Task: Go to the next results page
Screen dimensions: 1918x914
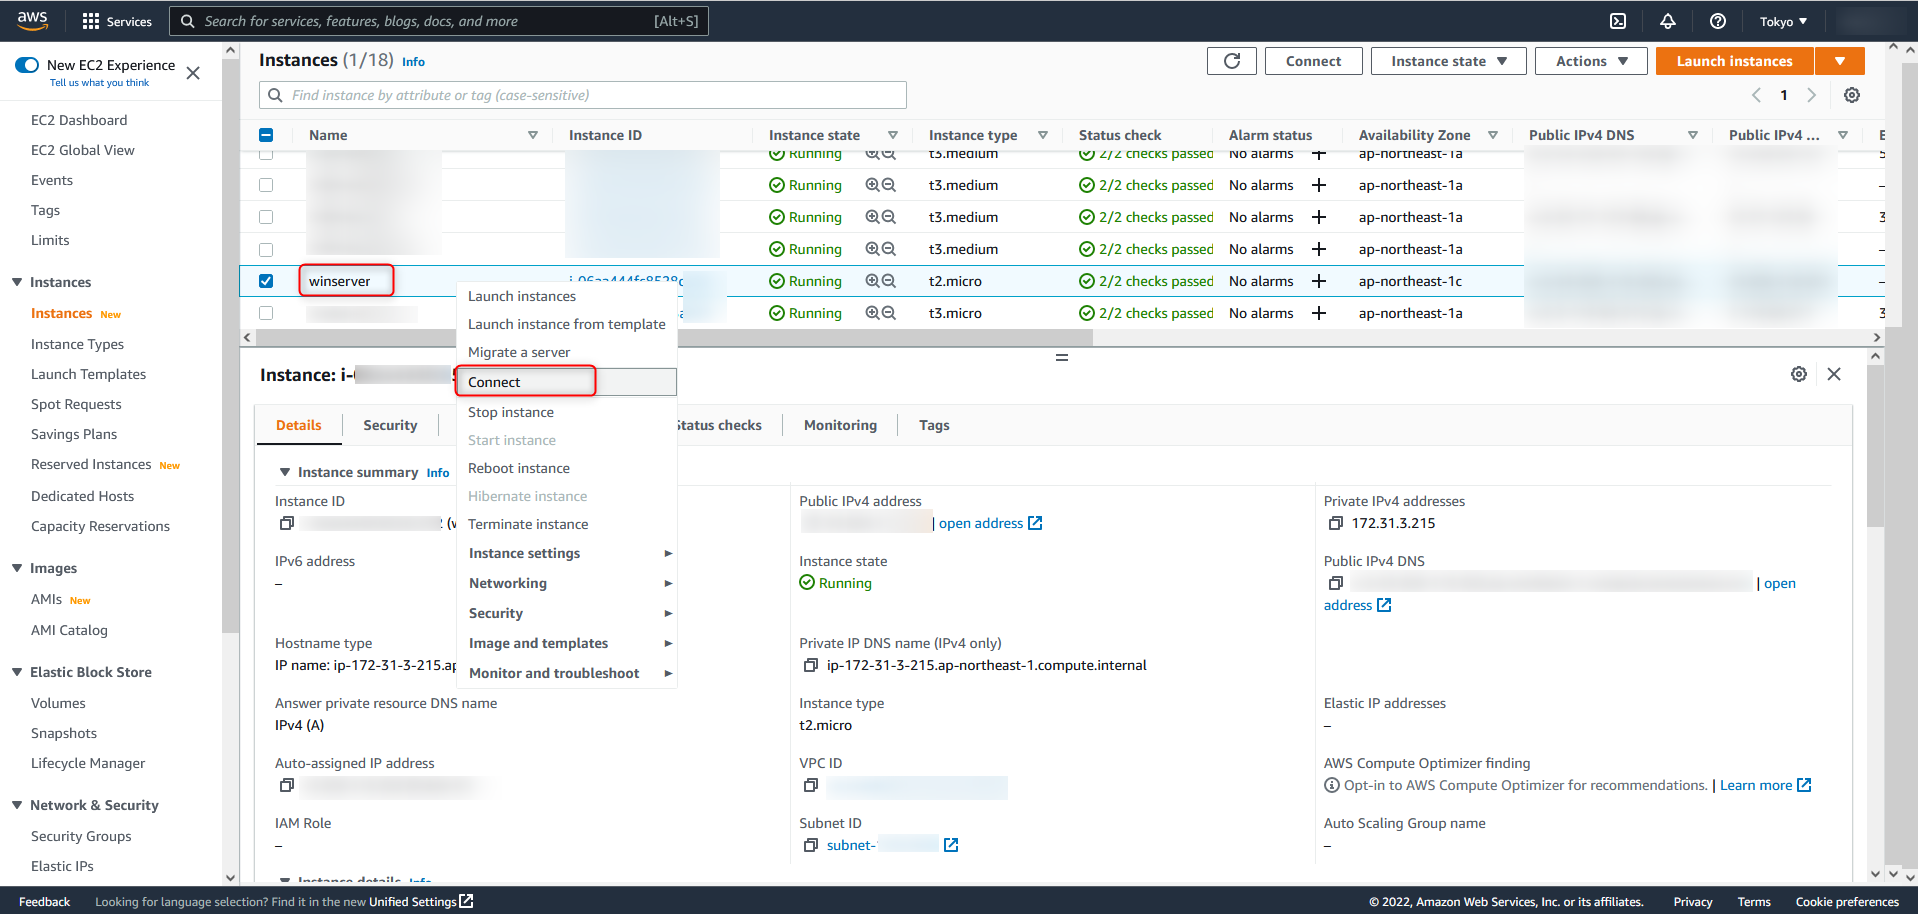Action: [1811, 95]
